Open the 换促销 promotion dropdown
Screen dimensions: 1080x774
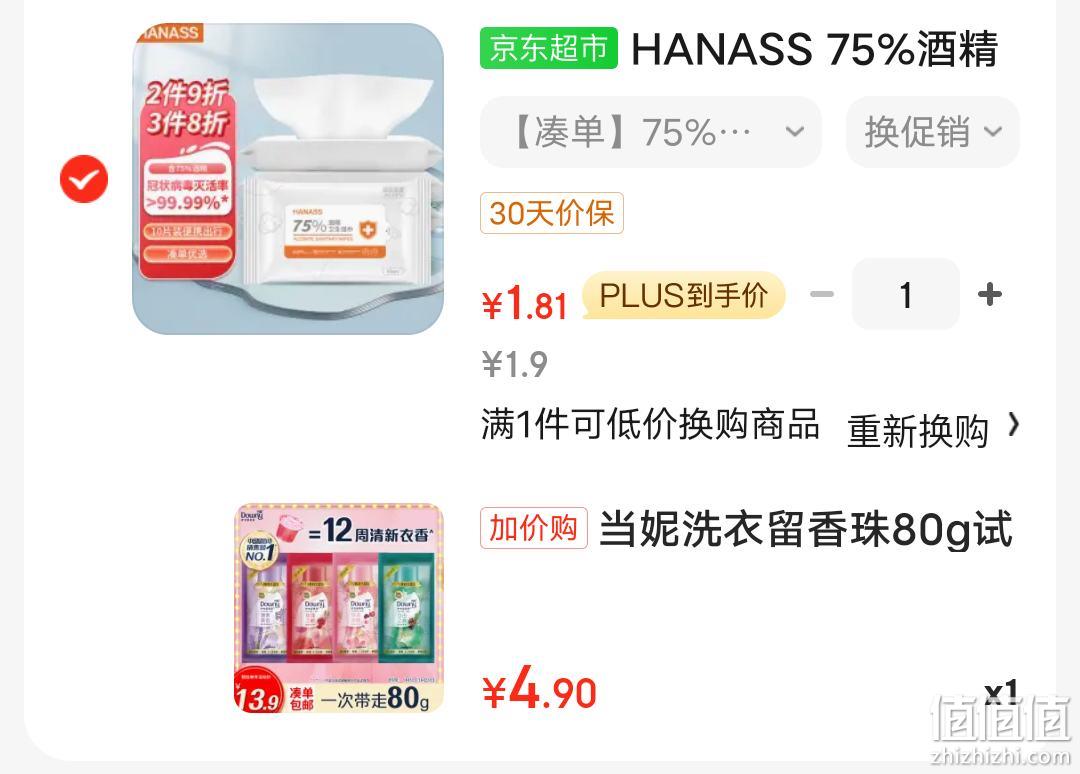(x=933, y=132)
